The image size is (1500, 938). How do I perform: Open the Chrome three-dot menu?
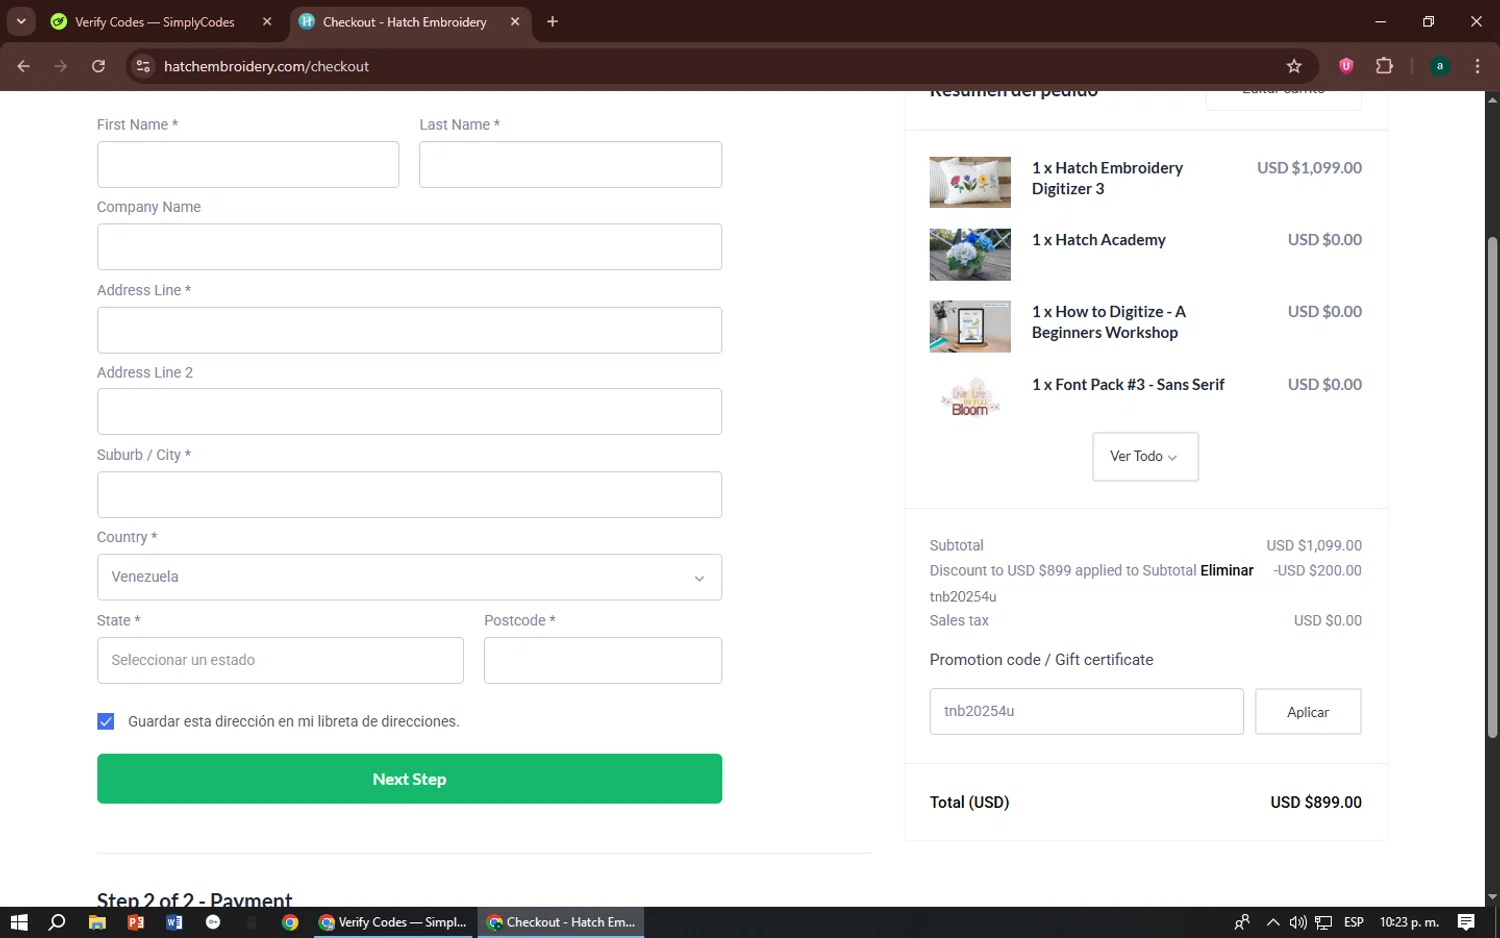pos(1477,66)
